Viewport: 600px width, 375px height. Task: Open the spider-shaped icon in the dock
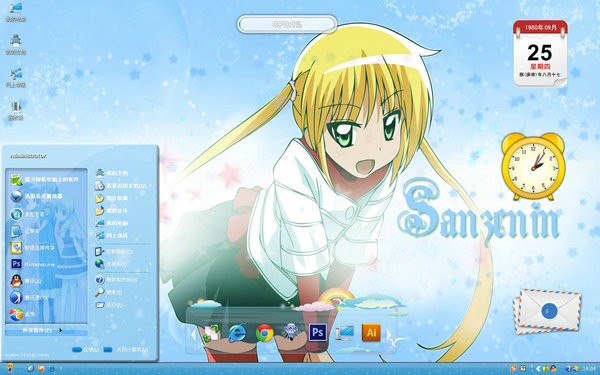(x=290, y=333)
